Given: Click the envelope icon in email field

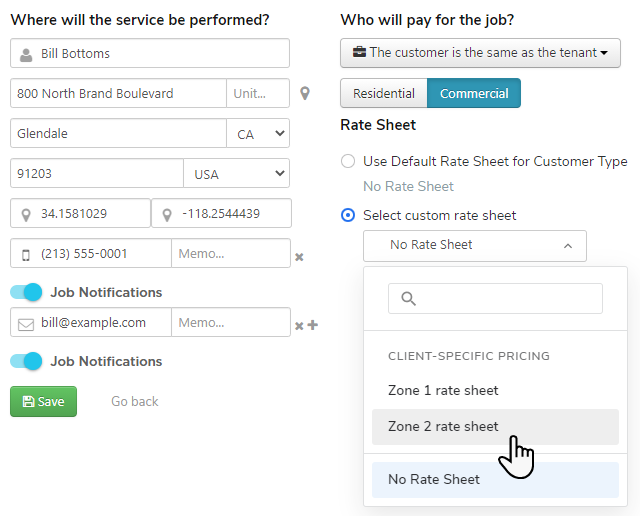Looking at the screenshot, I should point(26,323).
